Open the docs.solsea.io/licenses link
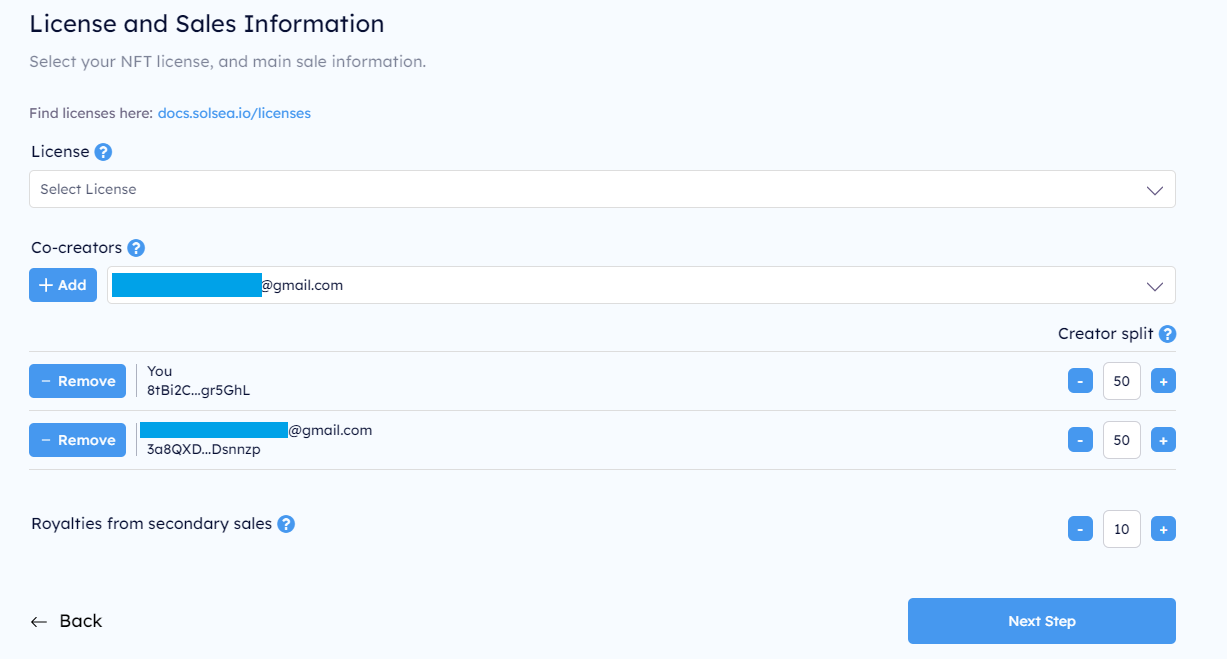 tap(234, 113)
